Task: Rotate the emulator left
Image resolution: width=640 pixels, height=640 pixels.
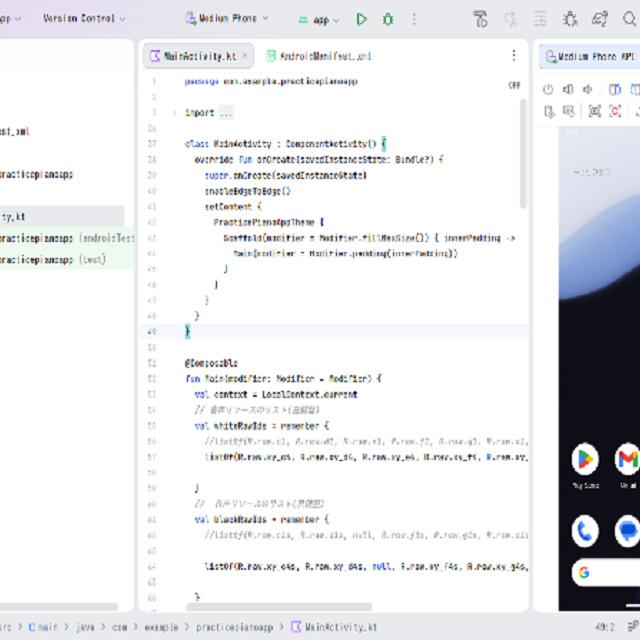Action: pos(615,89)
